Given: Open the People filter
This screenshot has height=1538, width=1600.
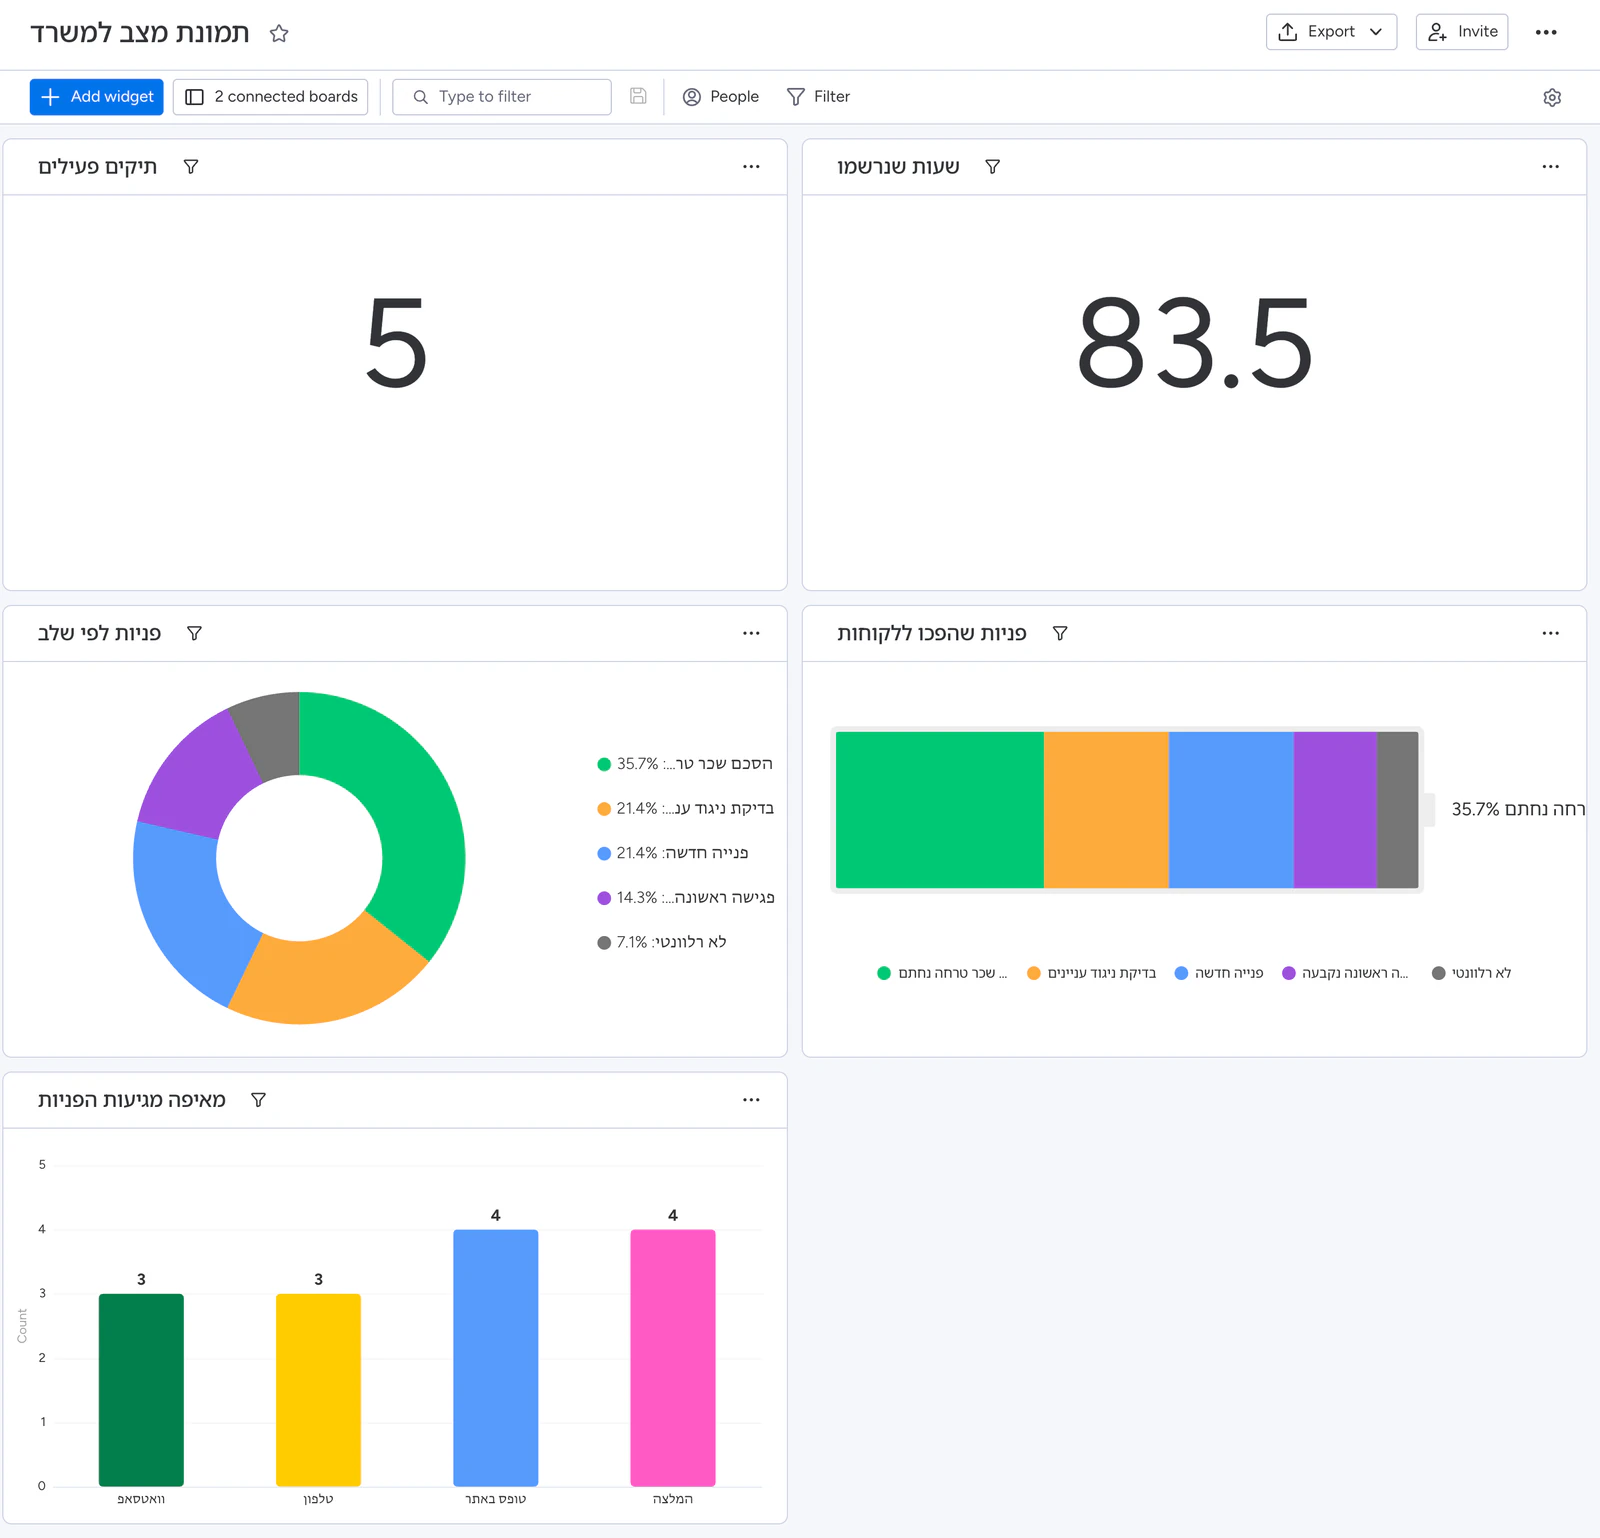Looking at the screenshot, I should [721, 97].
